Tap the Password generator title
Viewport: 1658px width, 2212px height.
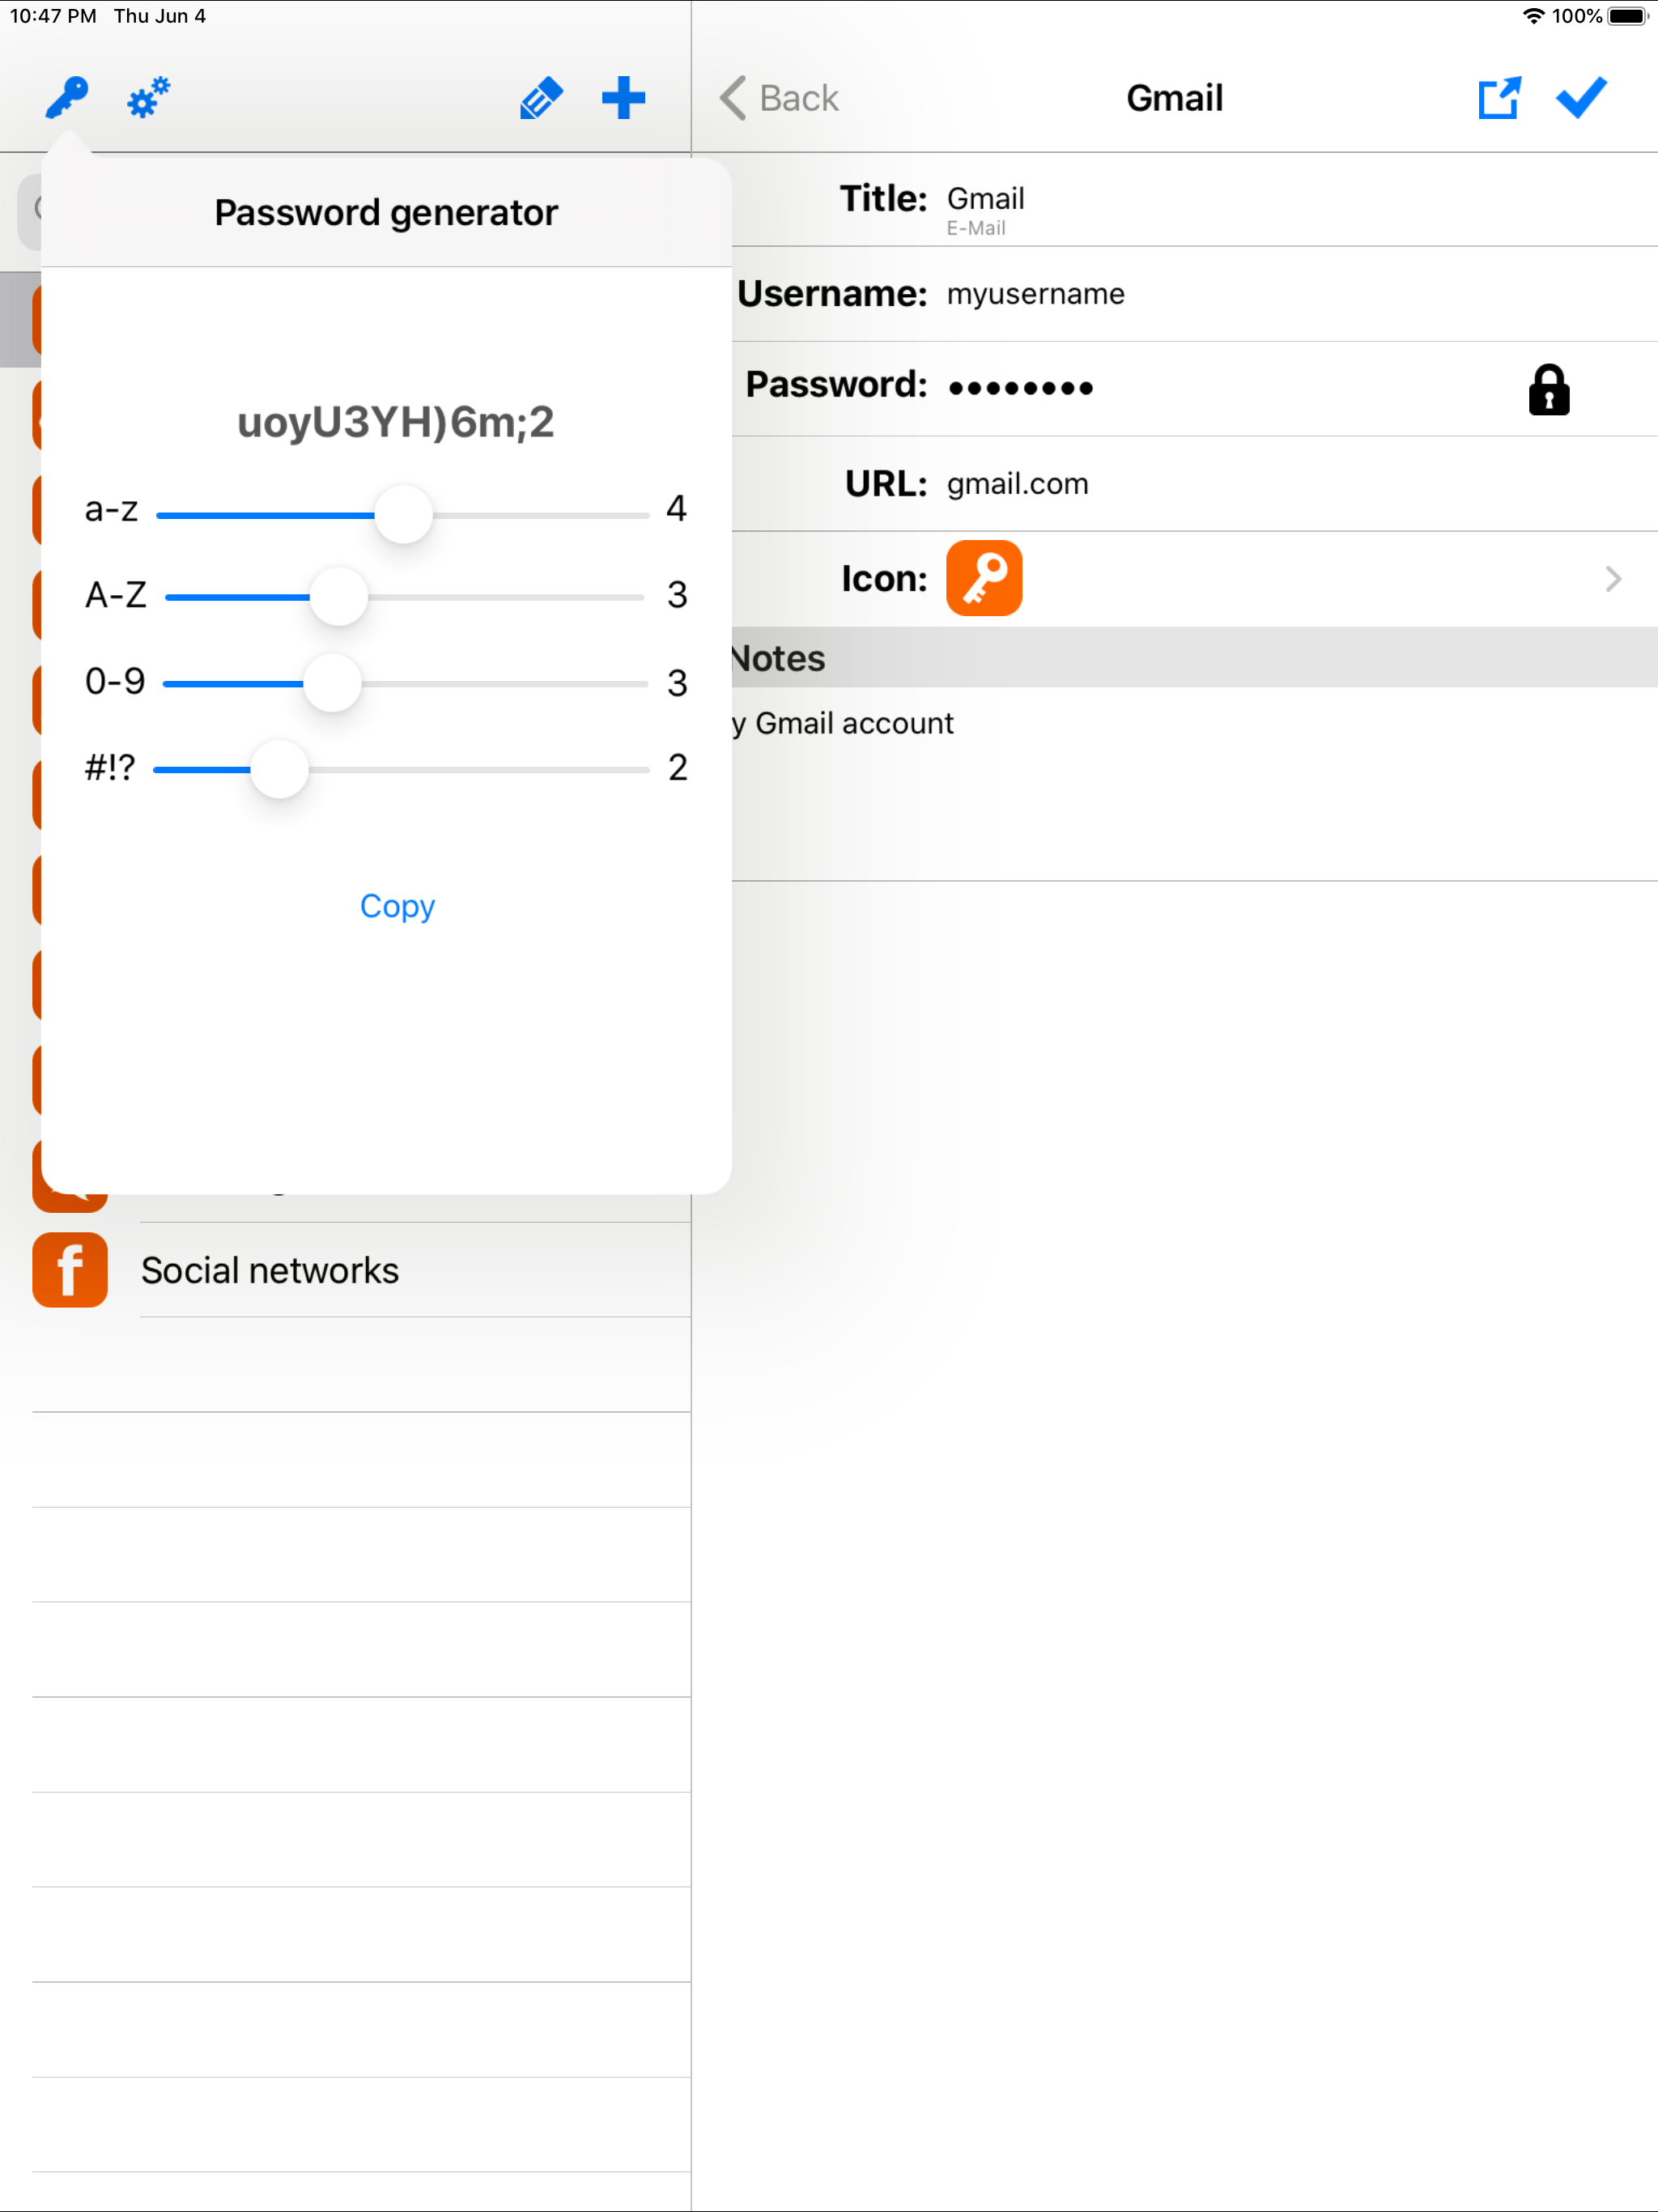pos(386,213)
